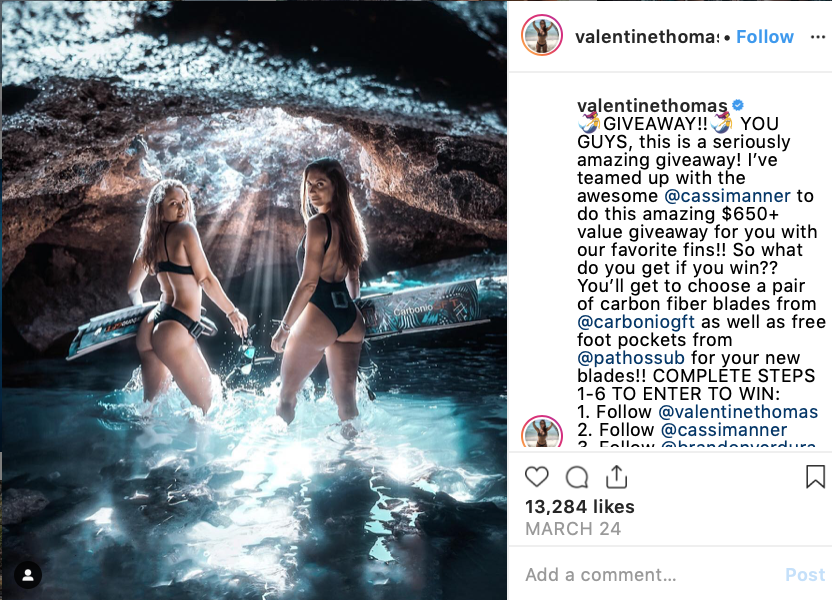This screenshot has height=600, width=832.
Task: Click the small profile avatar near caption steps
Action: (x=542, y=431)
